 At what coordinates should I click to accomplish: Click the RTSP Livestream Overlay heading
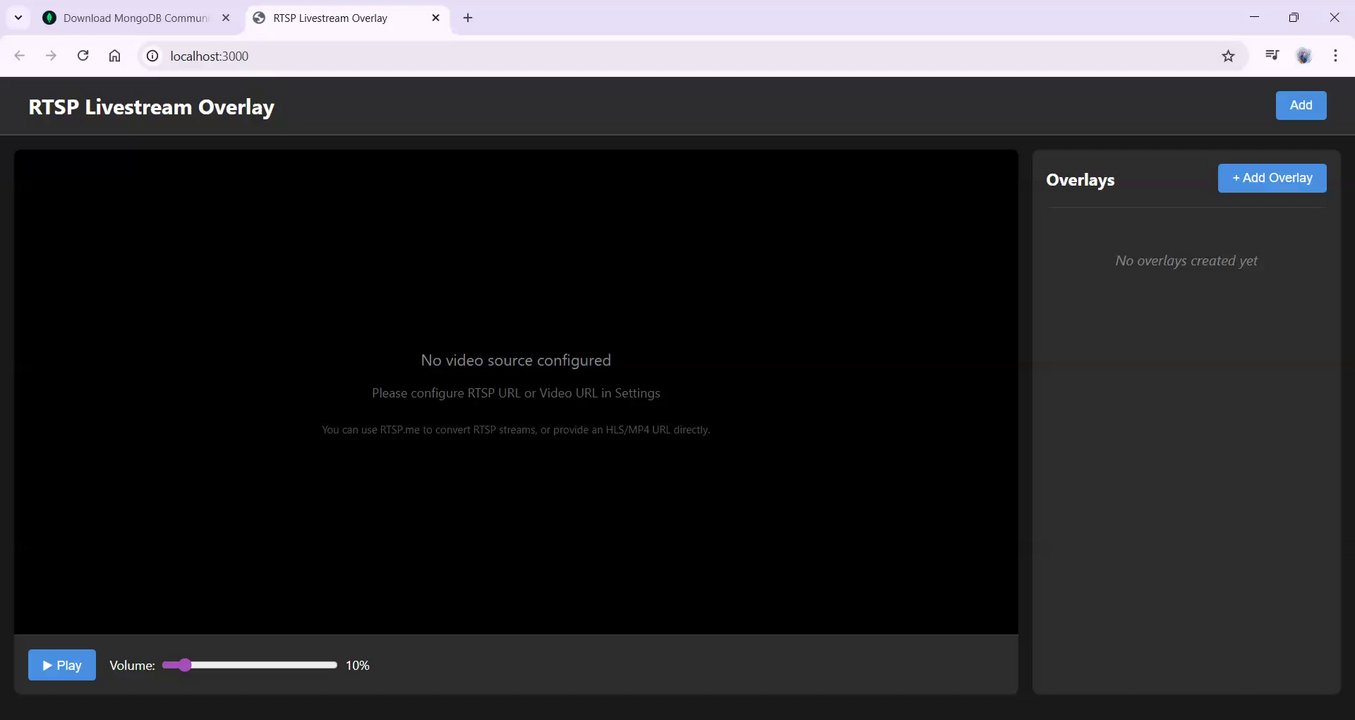pos(151,107)
